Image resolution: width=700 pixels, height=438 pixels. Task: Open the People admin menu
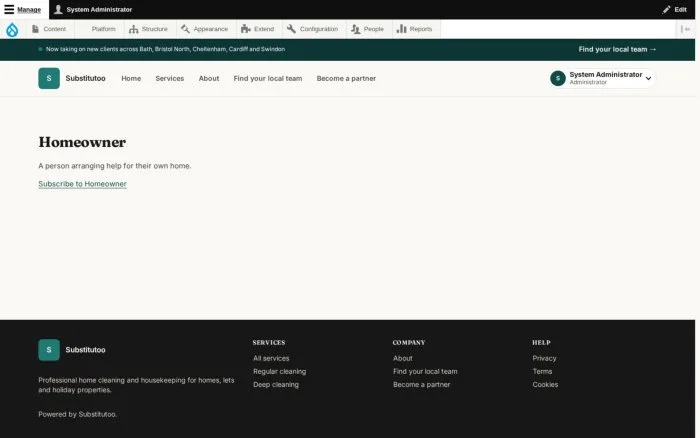(367, 29)
